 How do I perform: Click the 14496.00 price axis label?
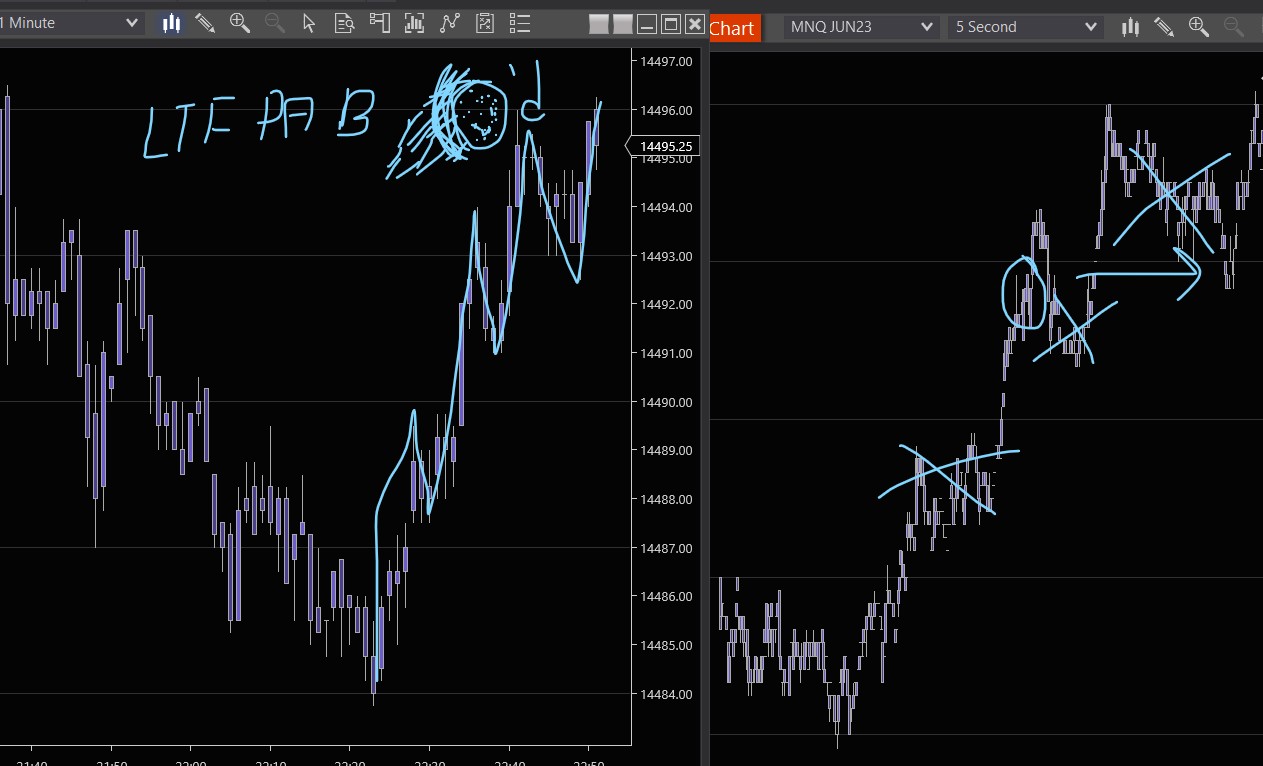tap(666, 110)
